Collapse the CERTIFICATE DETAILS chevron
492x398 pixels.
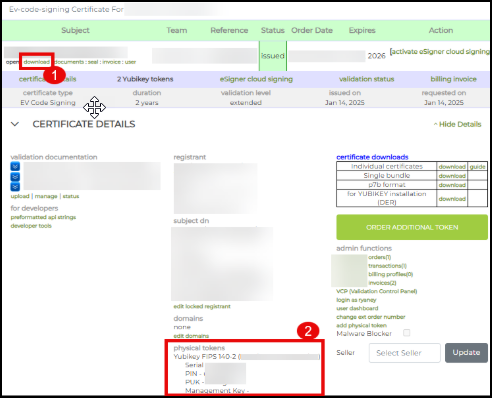coord(15,124)
